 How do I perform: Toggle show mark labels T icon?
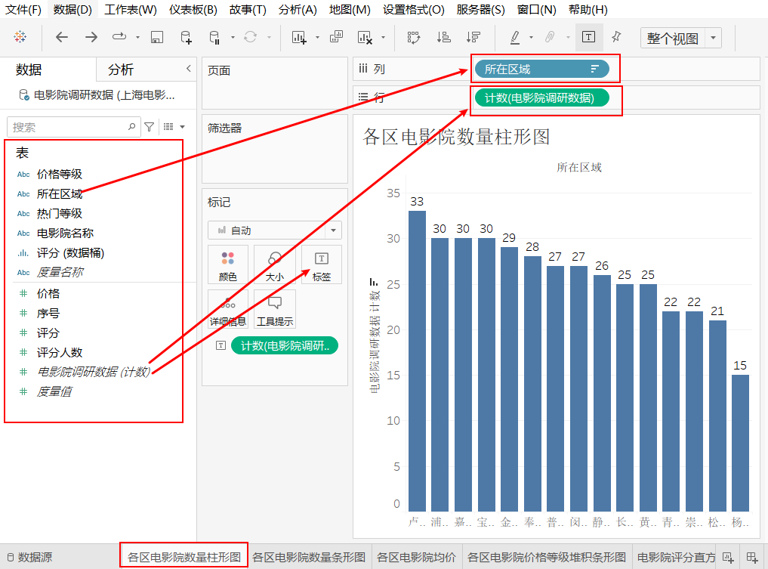pyautogui.click(x=589, y=37)
